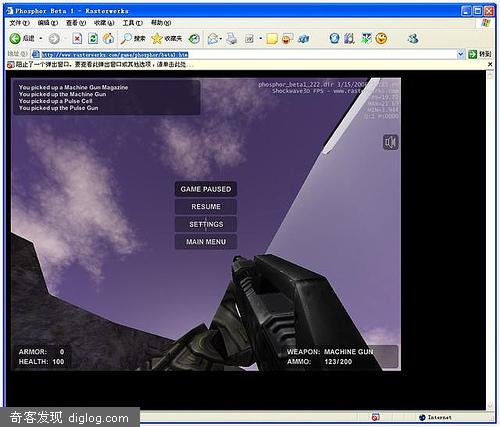Expand the Back button history dropdown arrow

point(41,39)
